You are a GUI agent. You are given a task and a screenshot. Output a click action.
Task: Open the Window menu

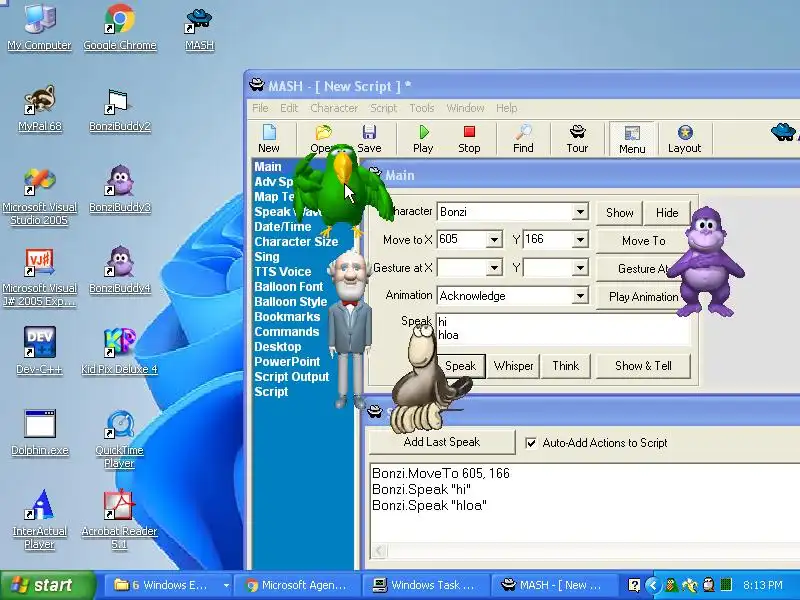click(465, 108)
